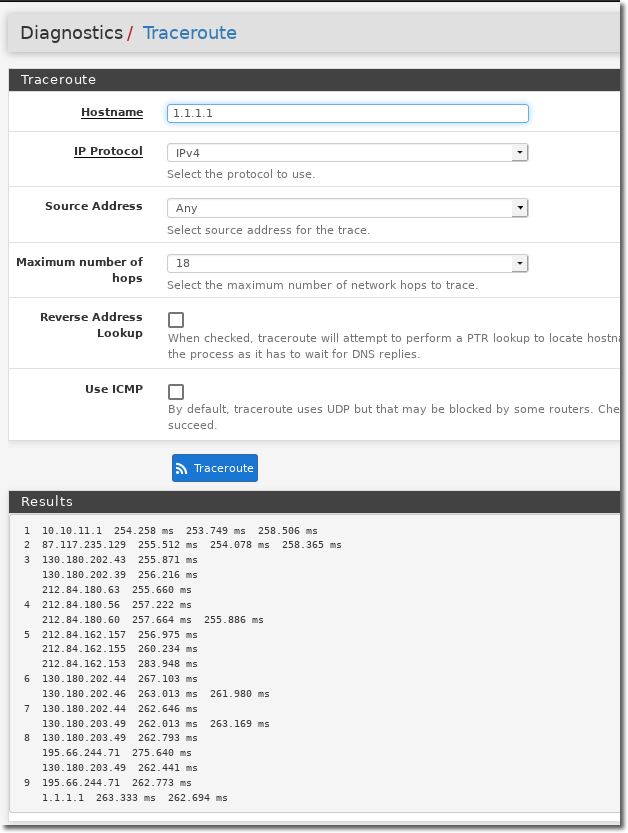The height and width of the screenshot is (833, 628).
Task: Enable the Reverse Address Lookup checkbox
Action: (x=176, y=319)
